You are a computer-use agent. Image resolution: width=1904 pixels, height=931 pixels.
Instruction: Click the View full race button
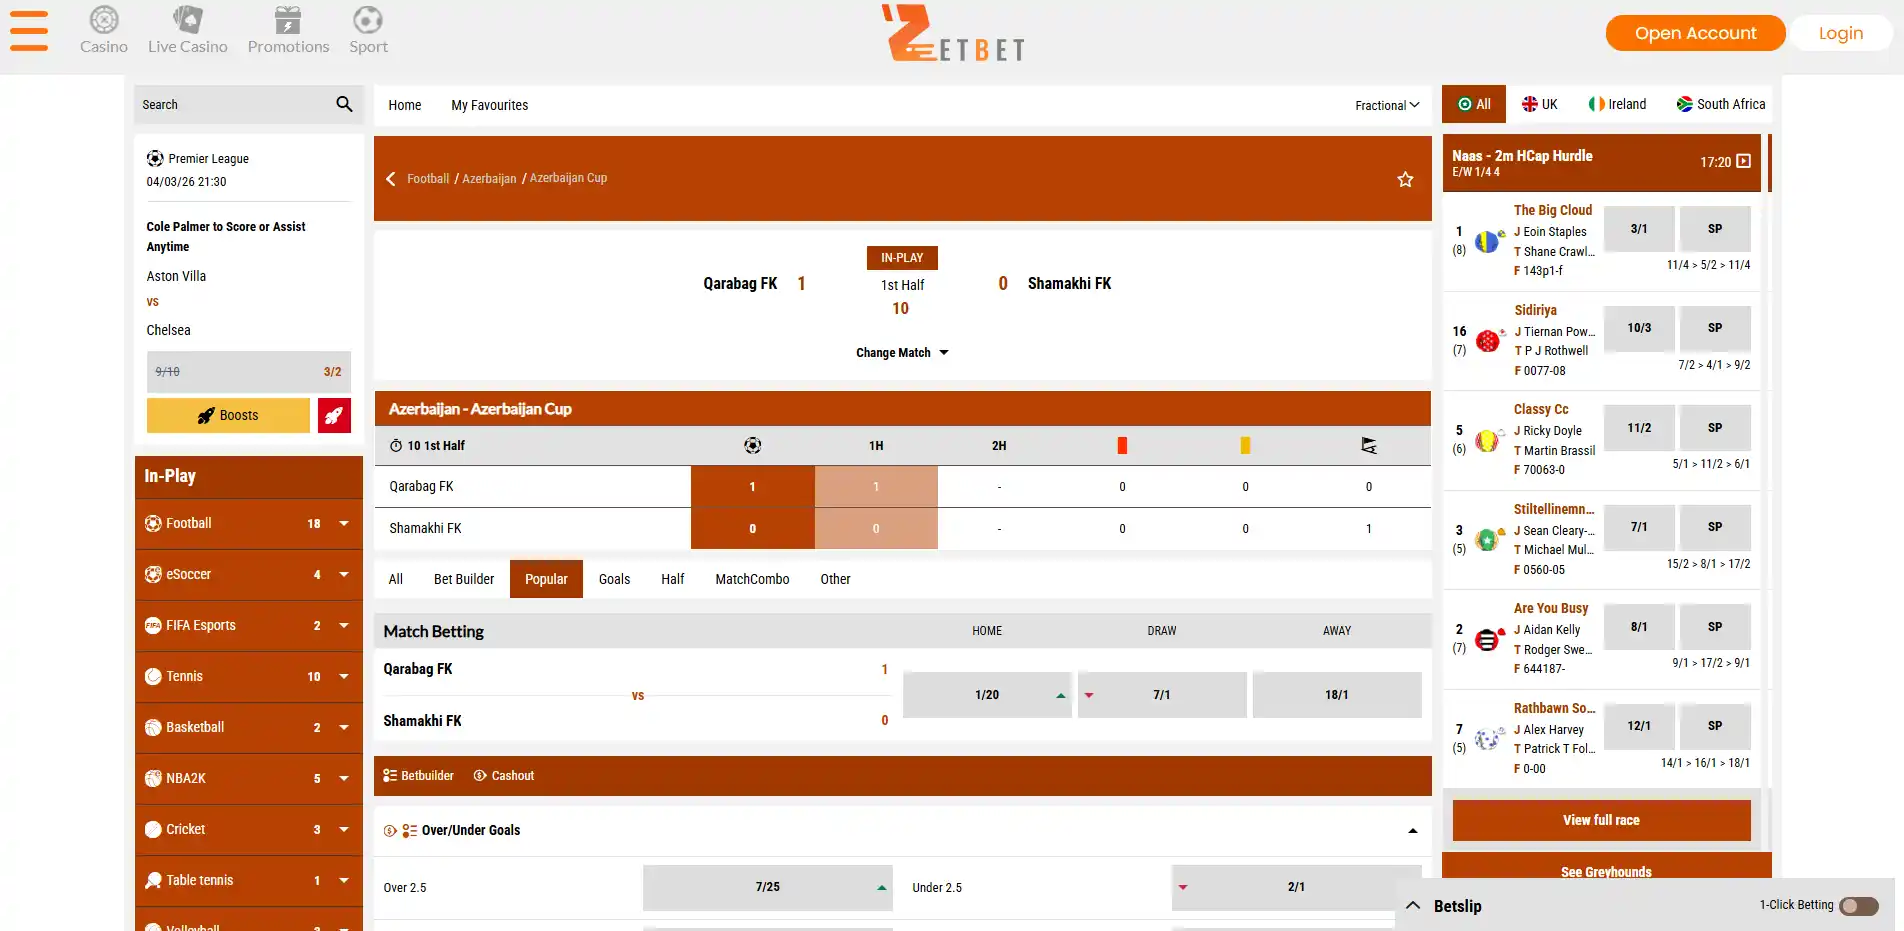[x=1601, y=820]
